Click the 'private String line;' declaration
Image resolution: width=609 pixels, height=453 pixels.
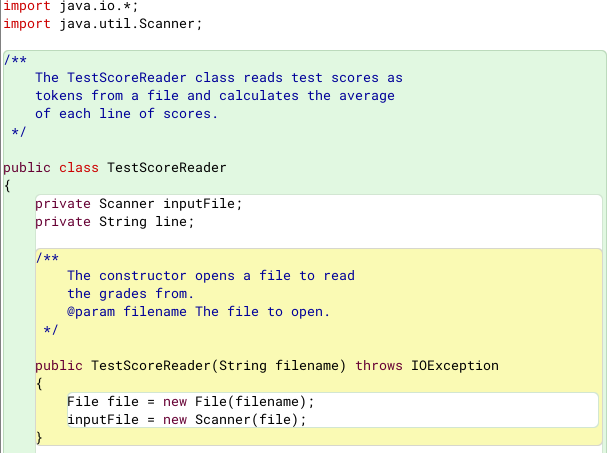(115, 222)
